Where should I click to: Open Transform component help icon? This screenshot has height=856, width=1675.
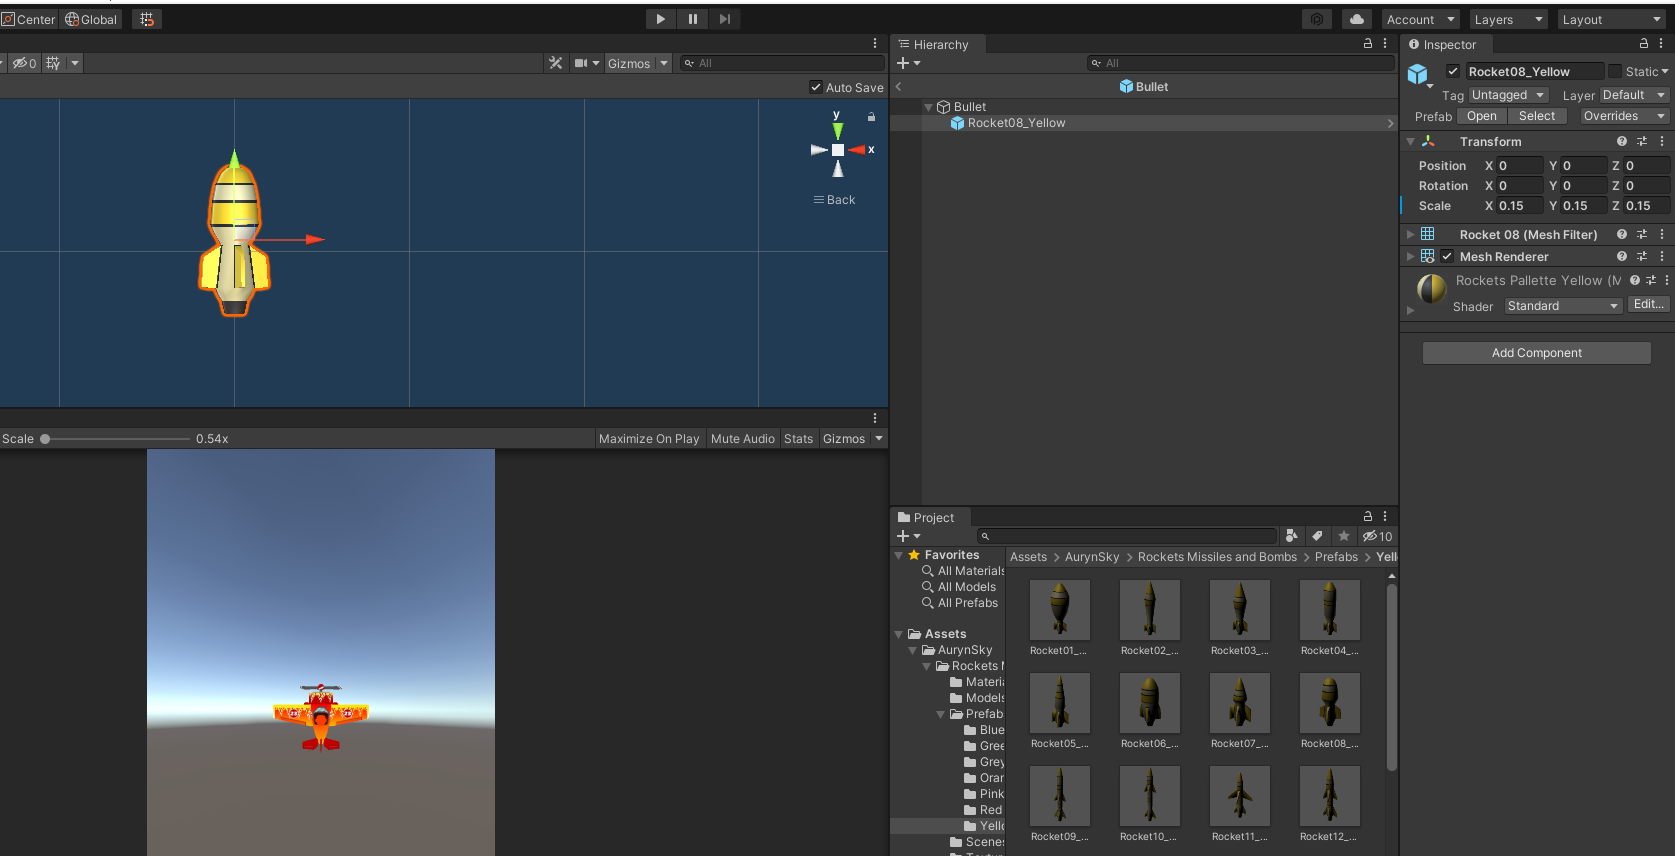tap(1622, 142)
